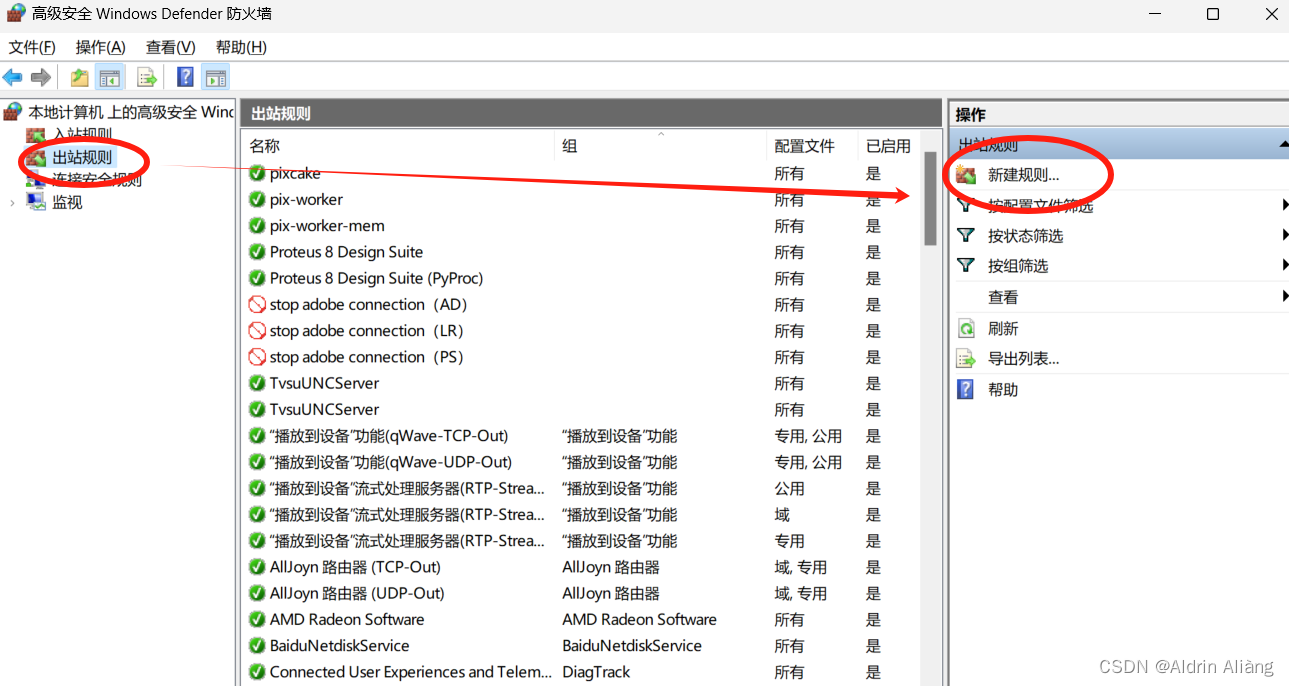Click the refresh icon beside 刷新
Screen dimensions: 1289x686
pos(966,328)
